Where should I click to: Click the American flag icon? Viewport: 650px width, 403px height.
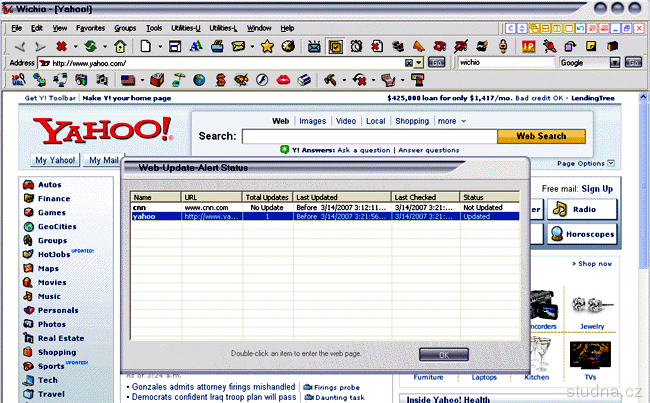tap(128, 79)
